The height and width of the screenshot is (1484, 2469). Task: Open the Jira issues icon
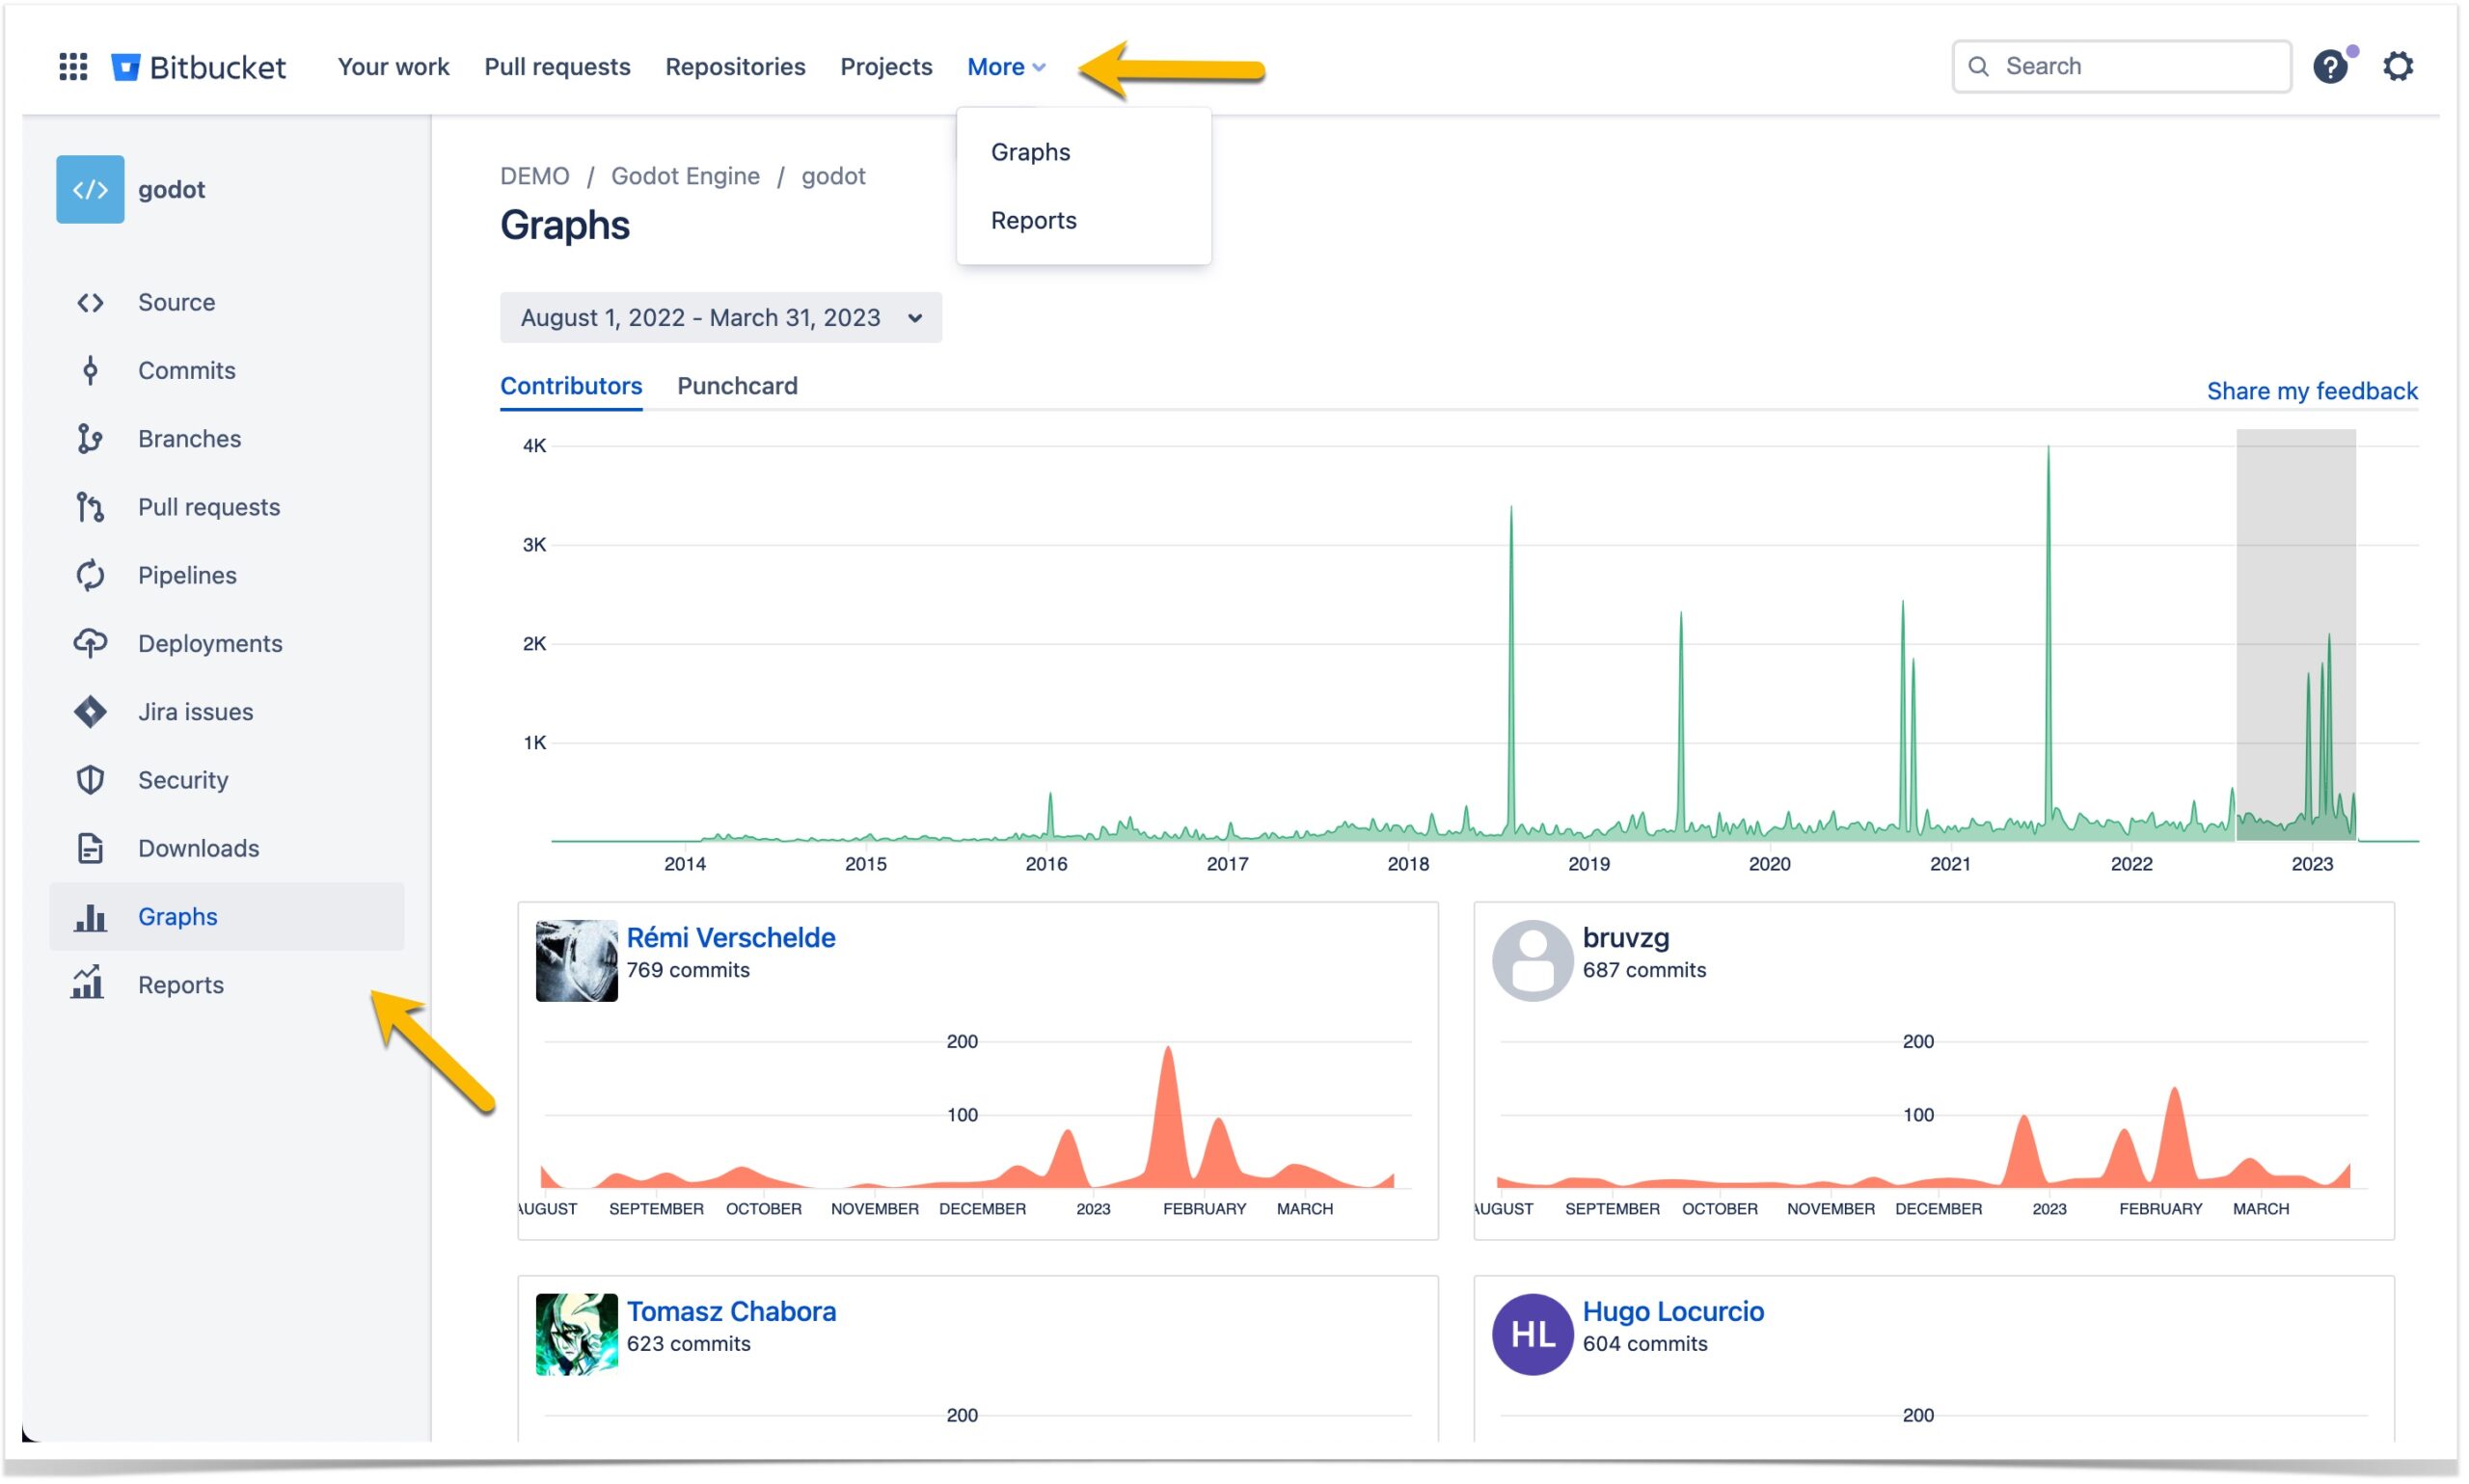click(89, 711)
